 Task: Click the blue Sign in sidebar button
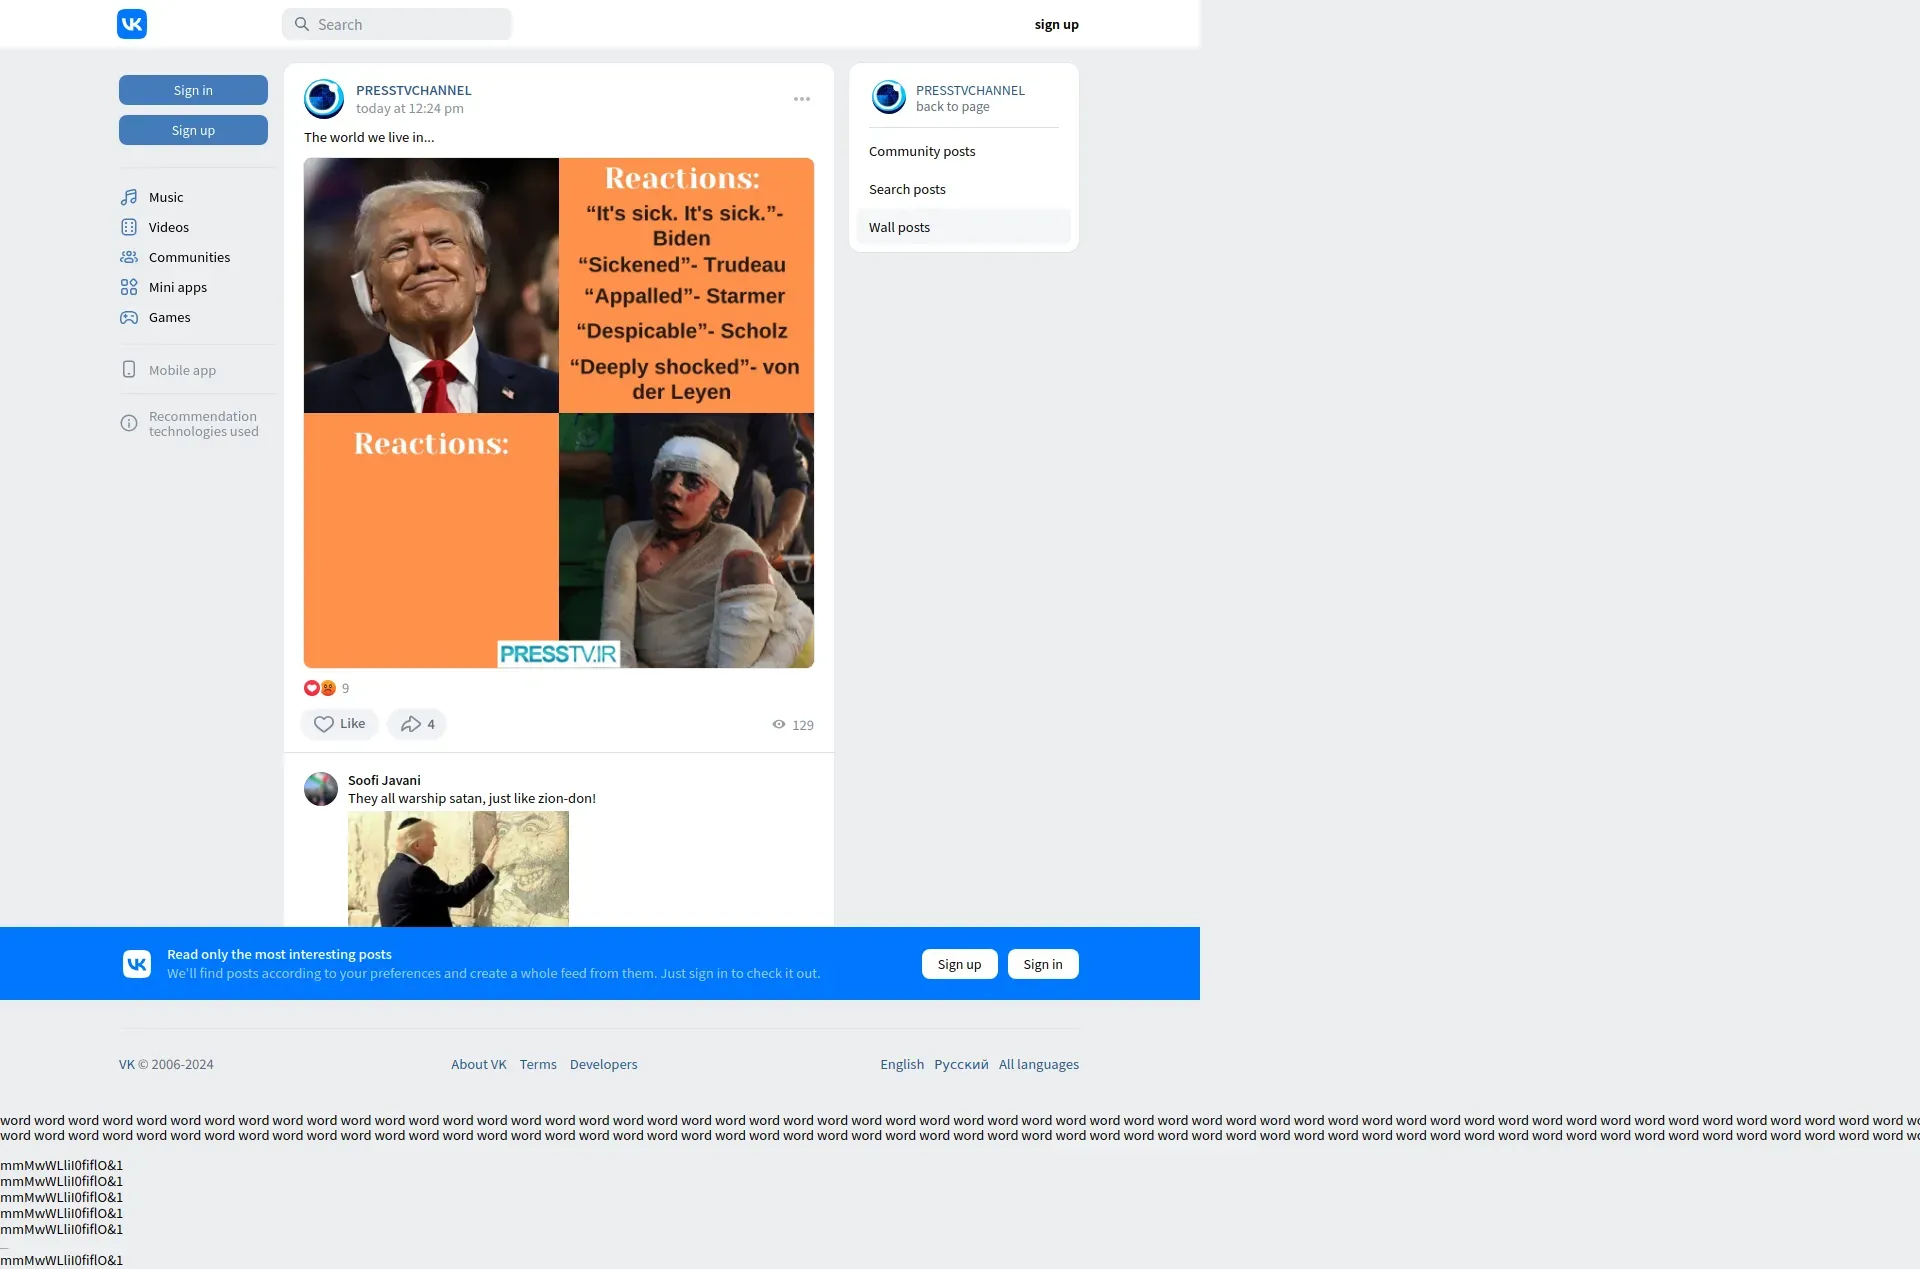pos(193,90)
